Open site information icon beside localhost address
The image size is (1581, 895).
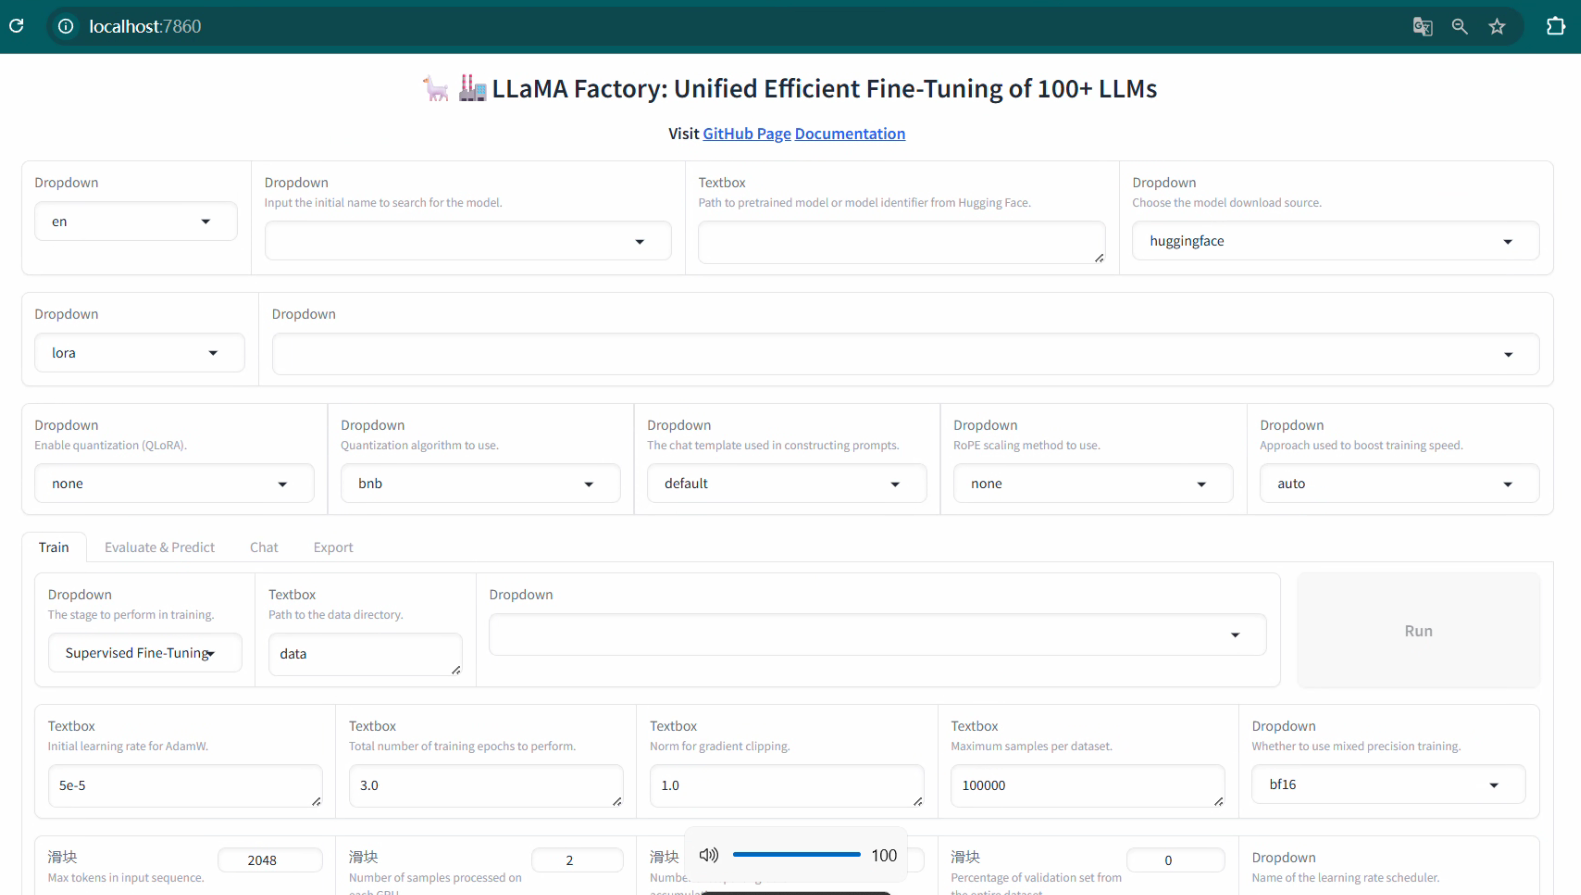point(66,26)
